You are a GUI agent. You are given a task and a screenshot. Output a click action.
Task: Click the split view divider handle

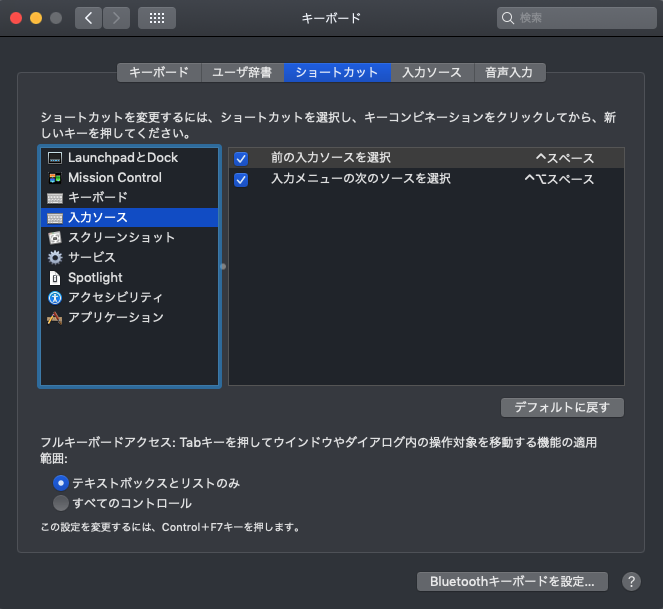(x=223, y=266)
